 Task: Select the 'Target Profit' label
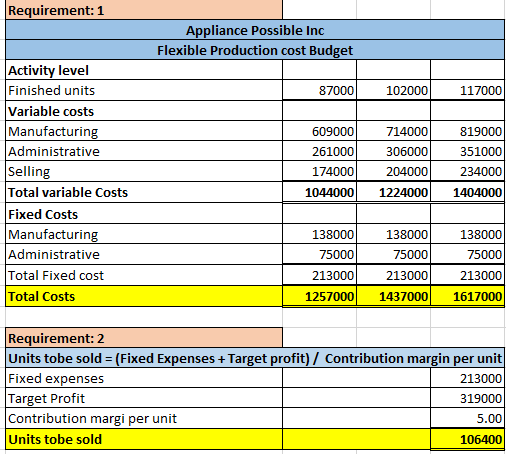click(144, 398)
